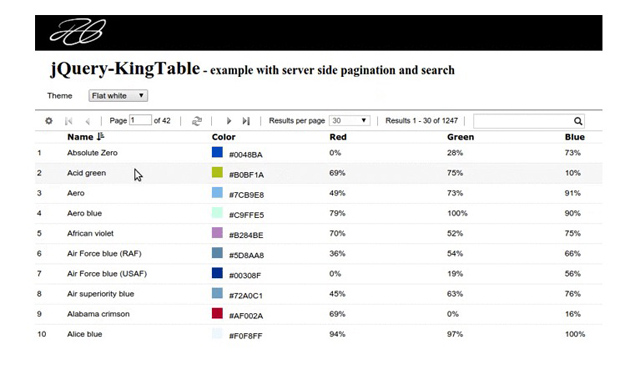Image resolution: width=625 pixels, height=375 pixels.
Task: Click Absolute Zero's 73% blue value
Action: (572, 153)
